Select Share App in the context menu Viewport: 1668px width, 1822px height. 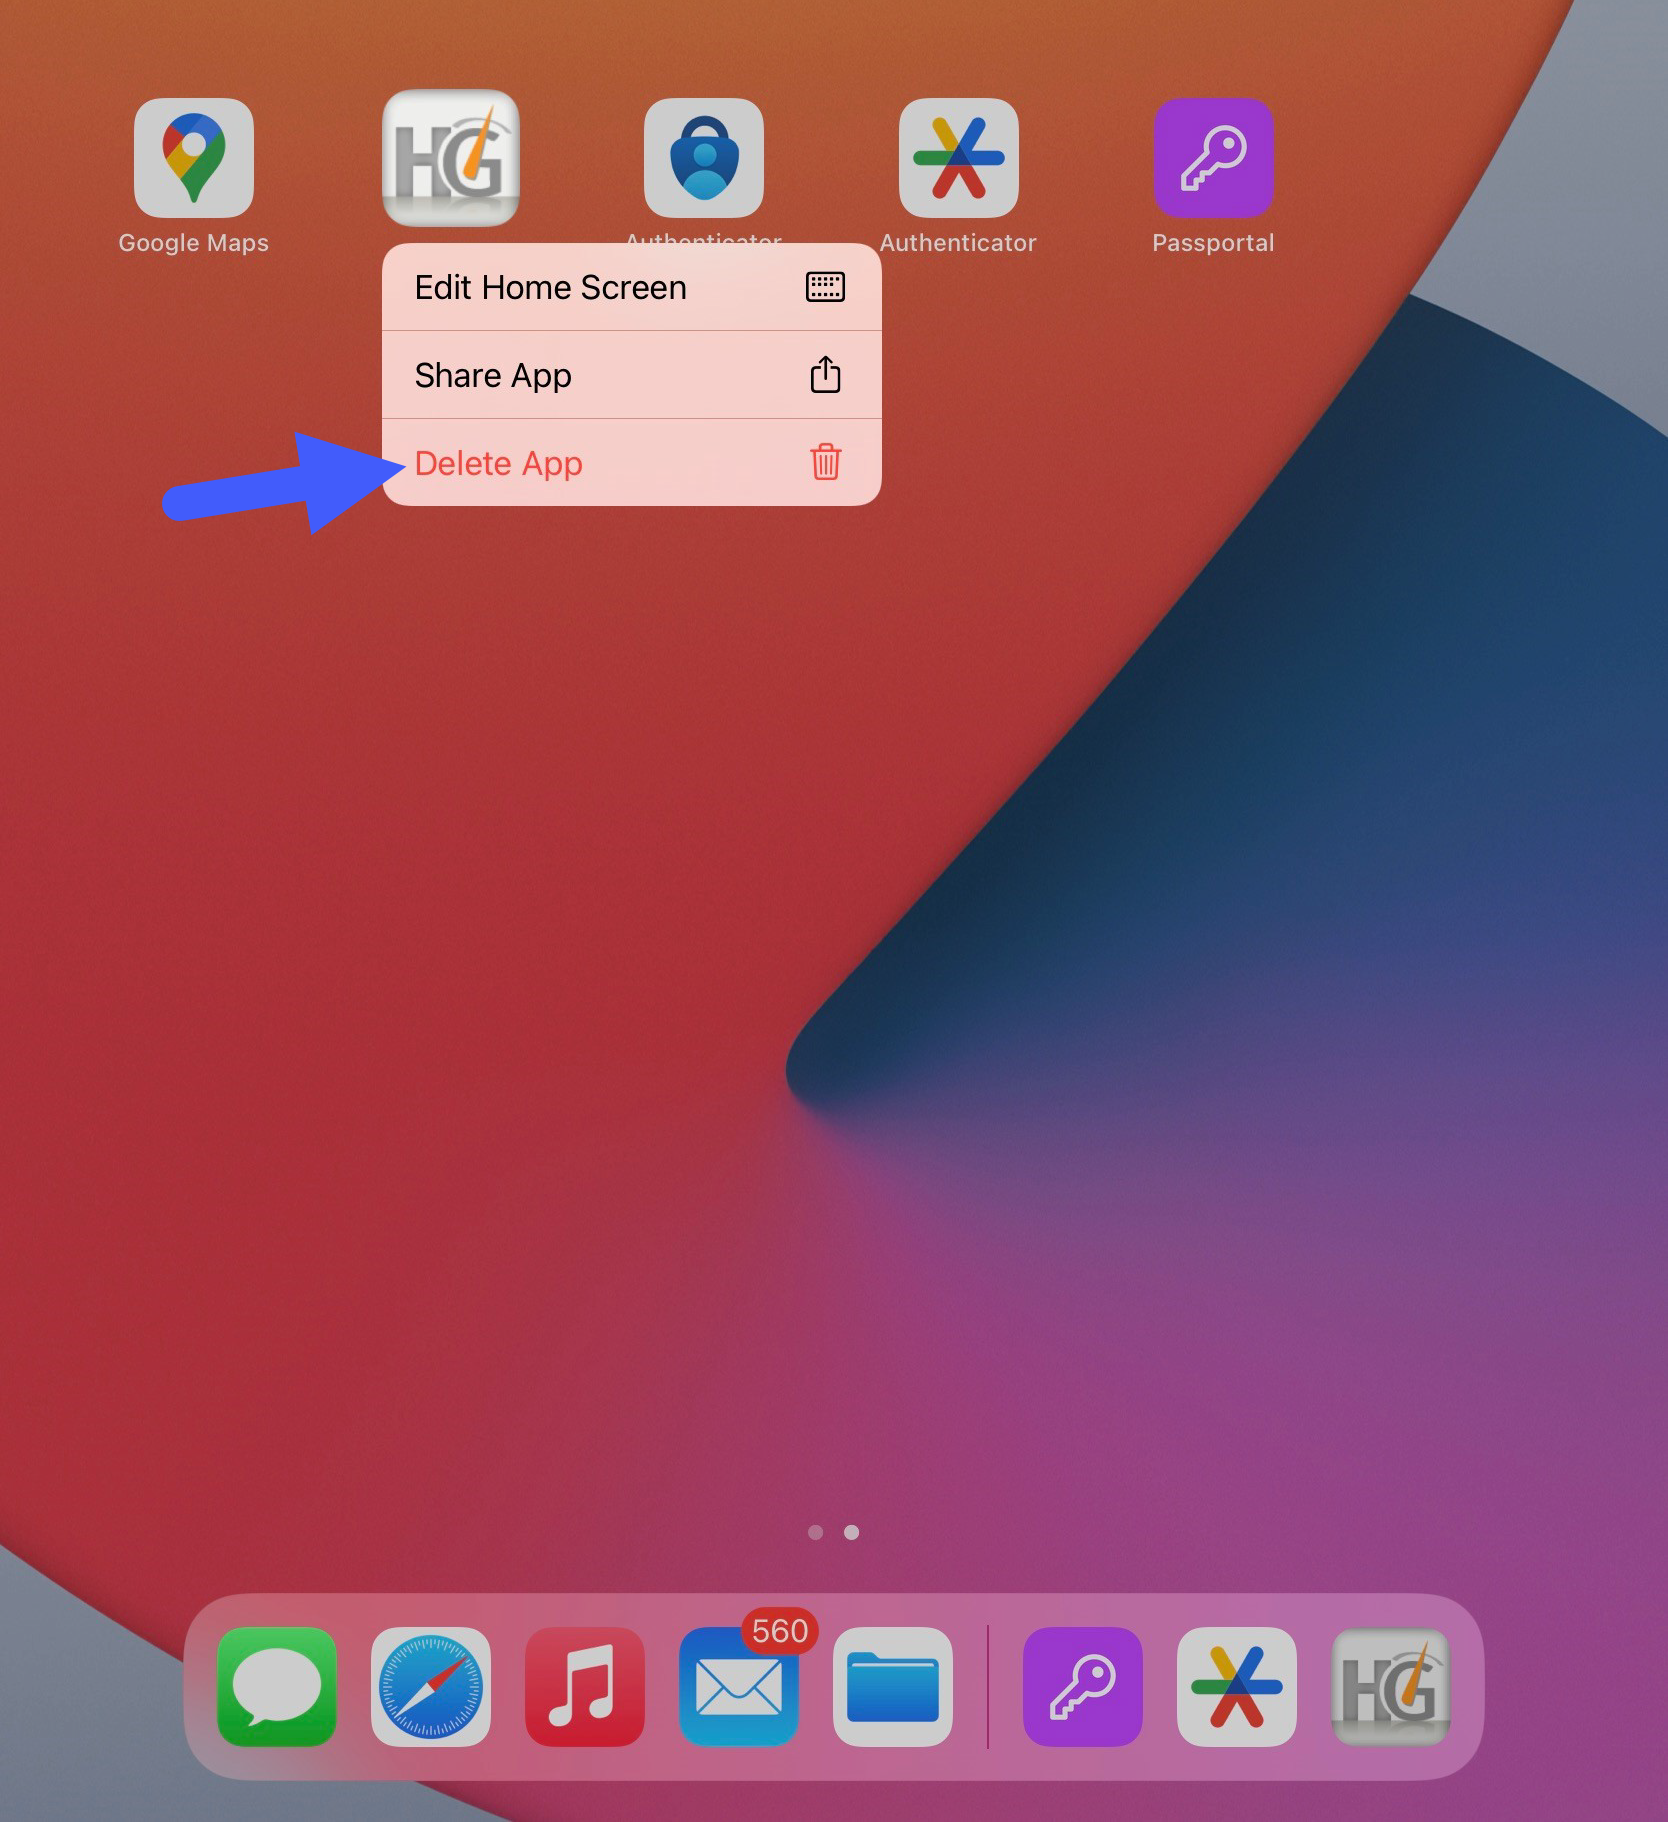coord(493,376)
